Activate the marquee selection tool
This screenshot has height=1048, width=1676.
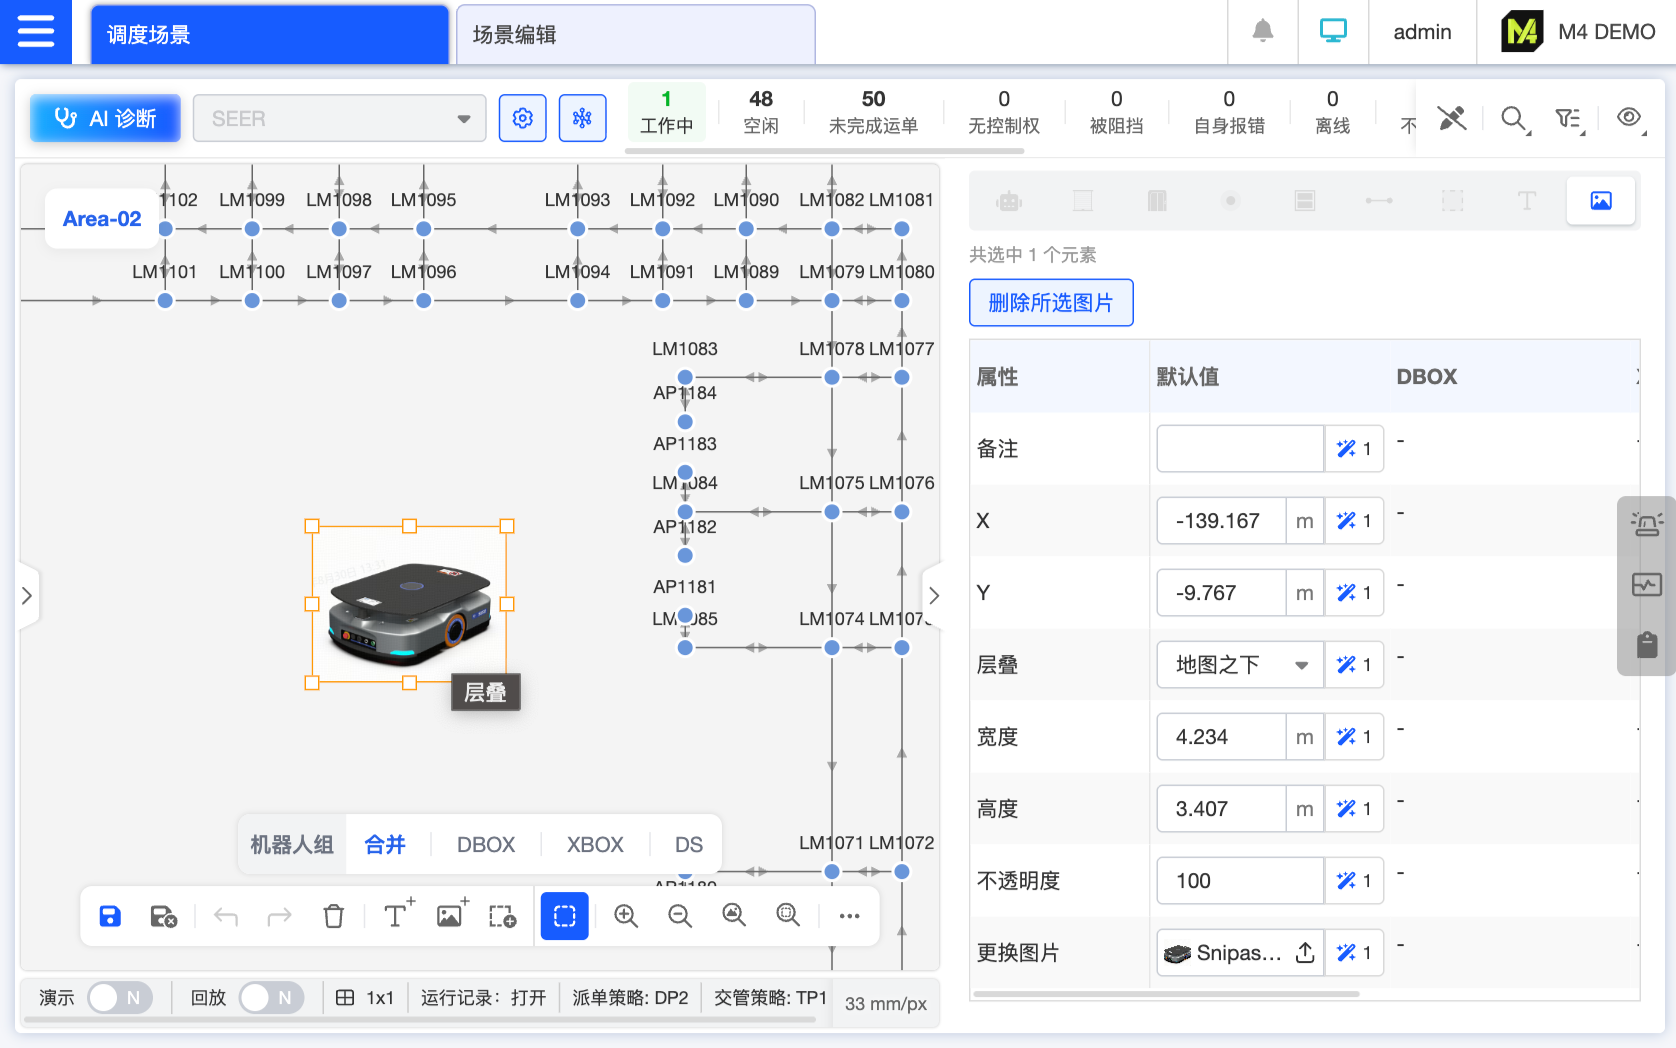coord(564,916)
